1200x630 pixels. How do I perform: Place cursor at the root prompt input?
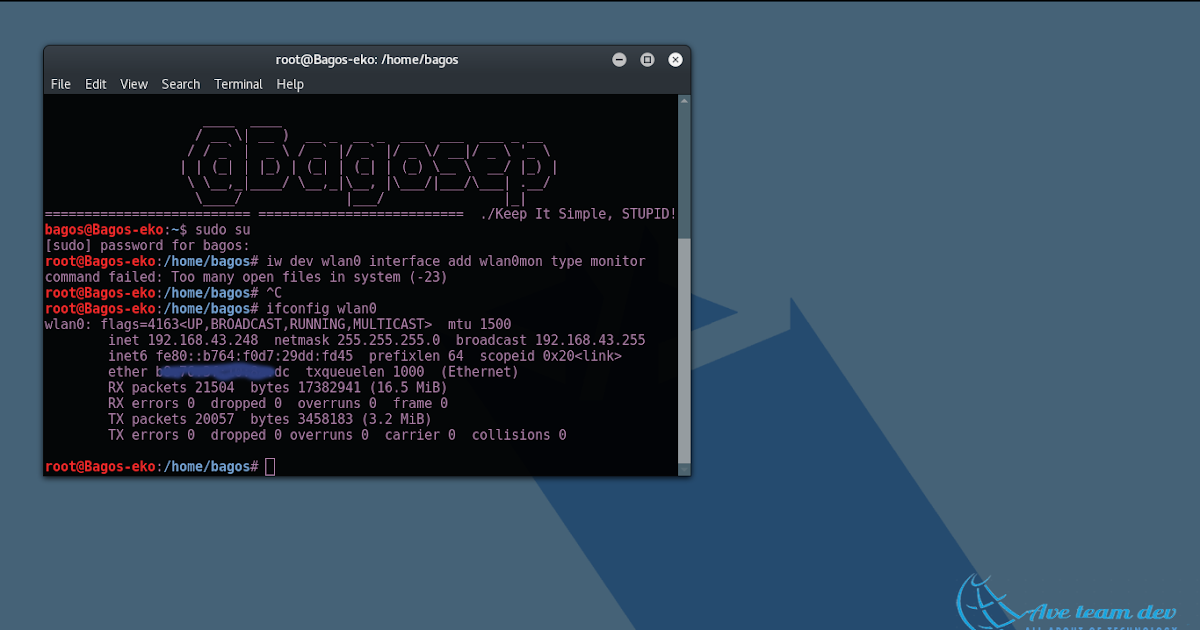point(268,465)
